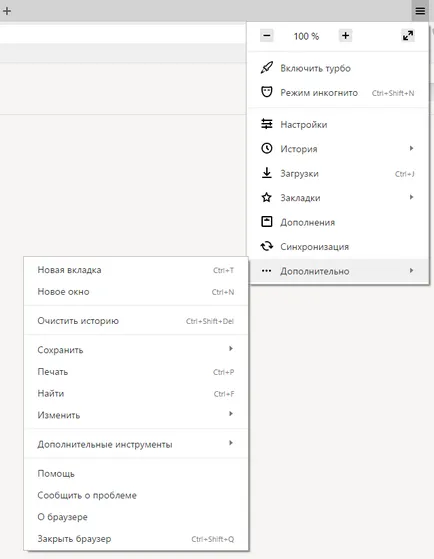Click the incognito mask icon
Image resolution: width=434 pixels, height=559 pixels.
pos(267,92)
